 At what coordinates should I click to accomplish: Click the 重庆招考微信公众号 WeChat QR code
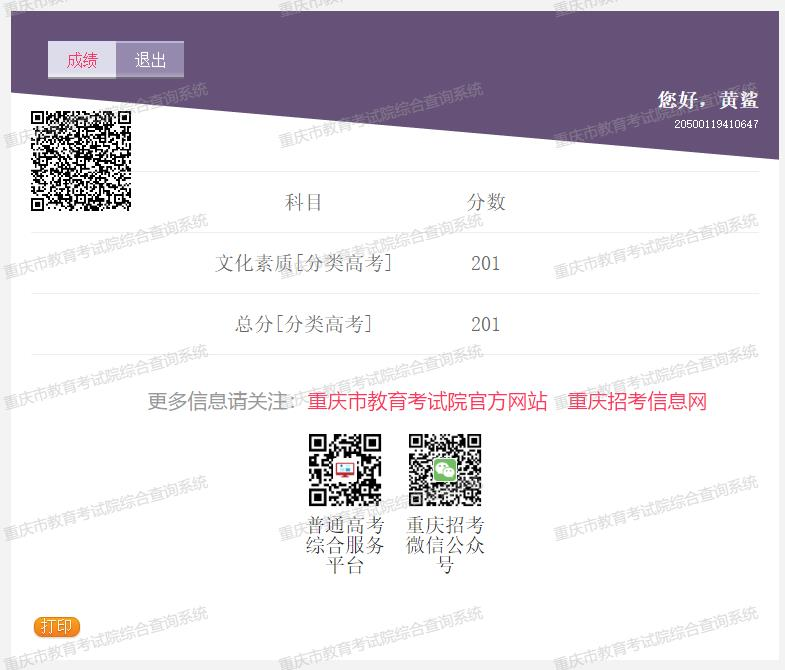tap(445, 470)
